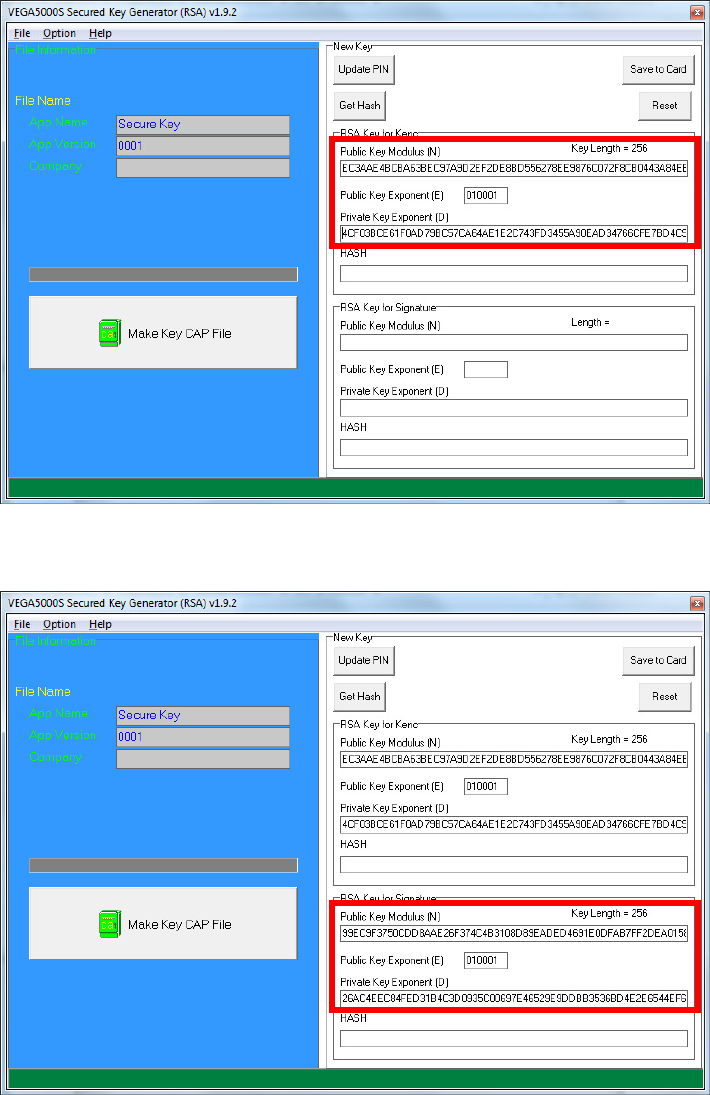Screen dimensions: 710x1095
Task: Click Company field in top window
Action: pos(203,168)
